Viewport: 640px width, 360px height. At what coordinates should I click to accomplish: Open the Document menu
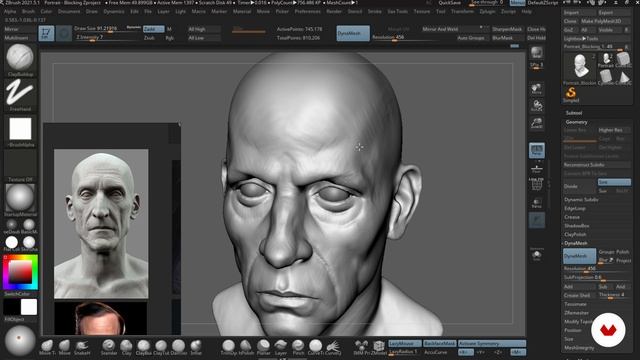click(x=69, y=11)
